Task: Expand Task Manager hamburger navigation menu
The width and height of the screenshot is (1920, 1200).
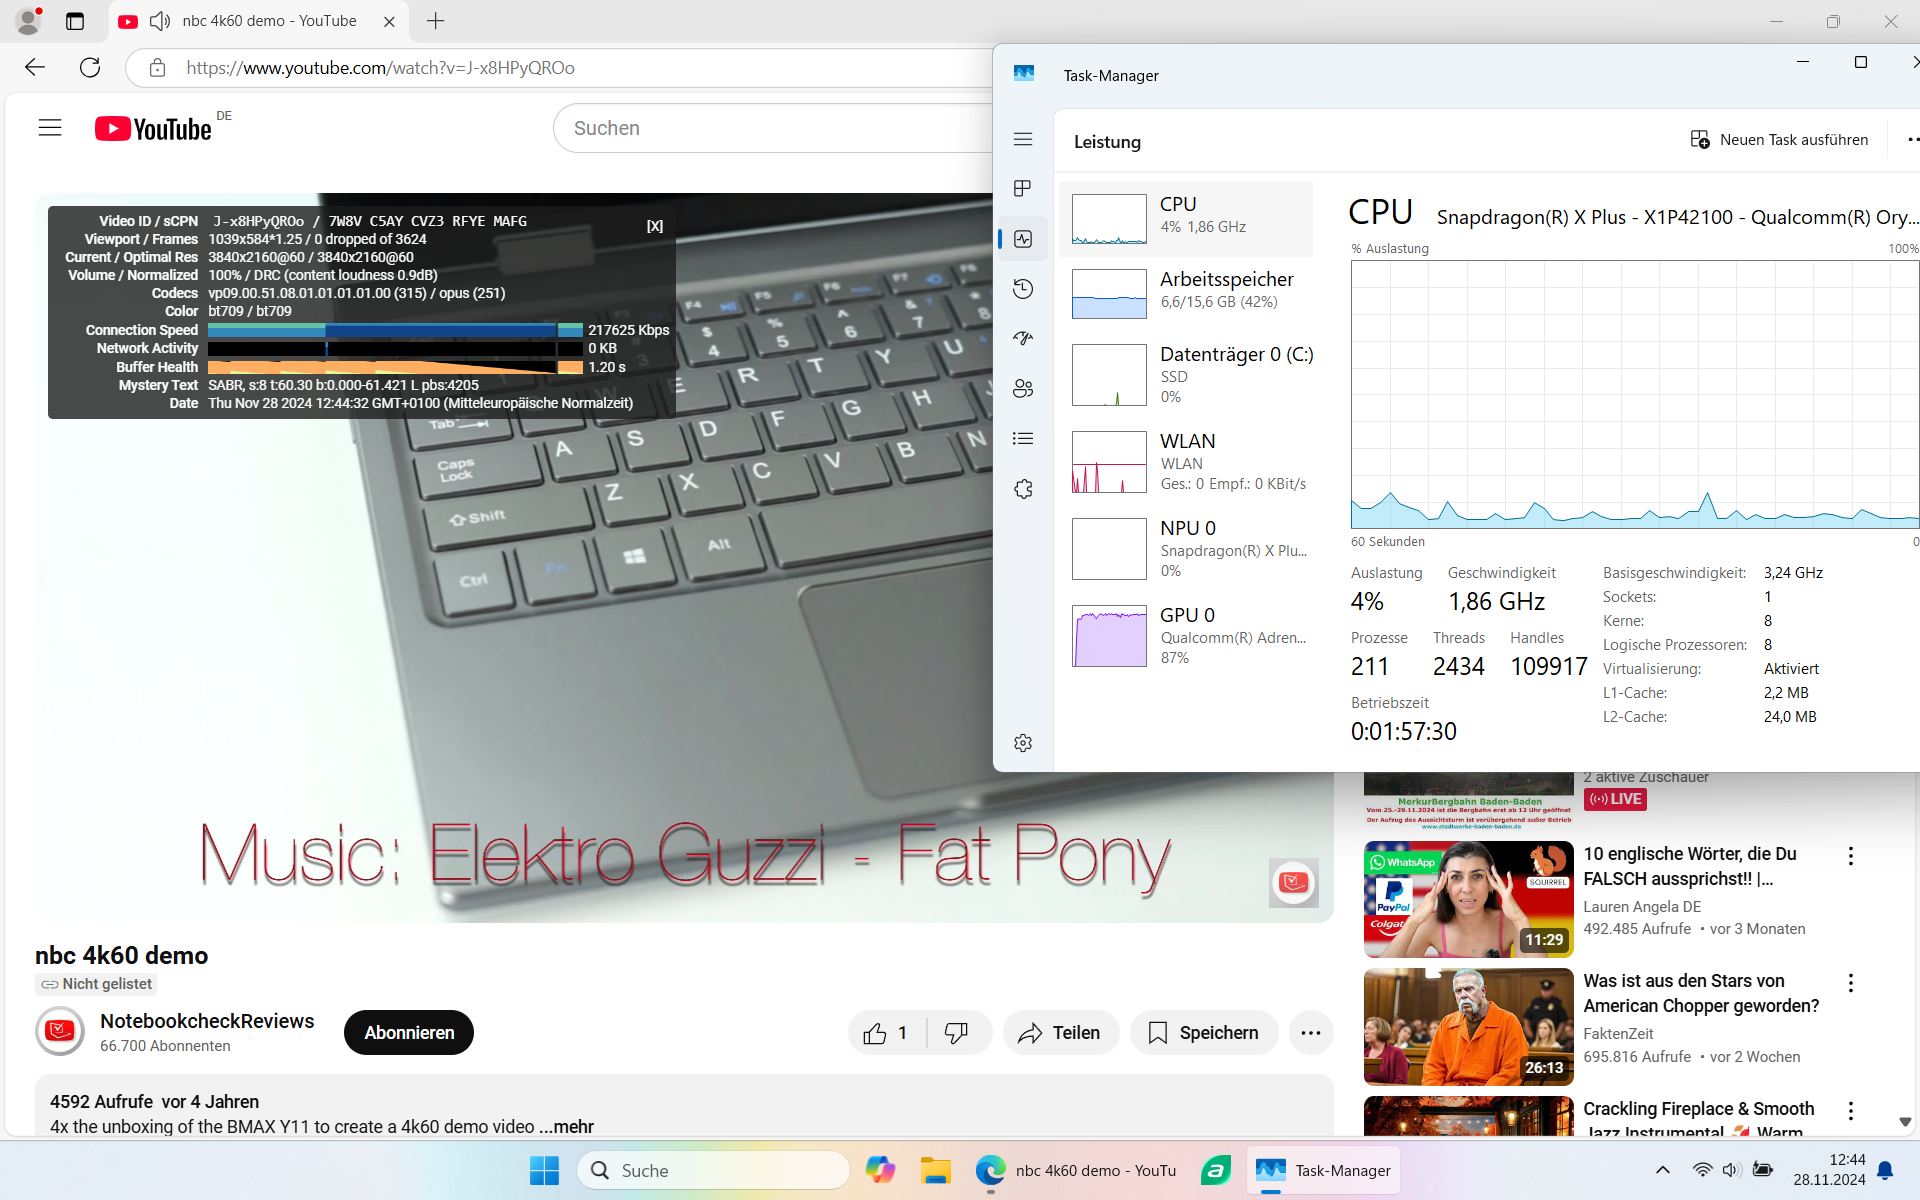Action: (x=1022, y=139)
